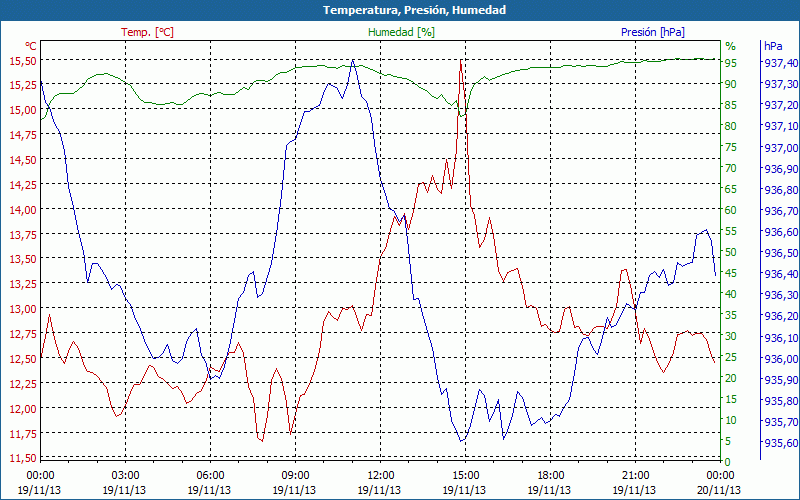Click the 936,20 pressure axis value
The image size is (800, 500).
[x=779, y=317]
